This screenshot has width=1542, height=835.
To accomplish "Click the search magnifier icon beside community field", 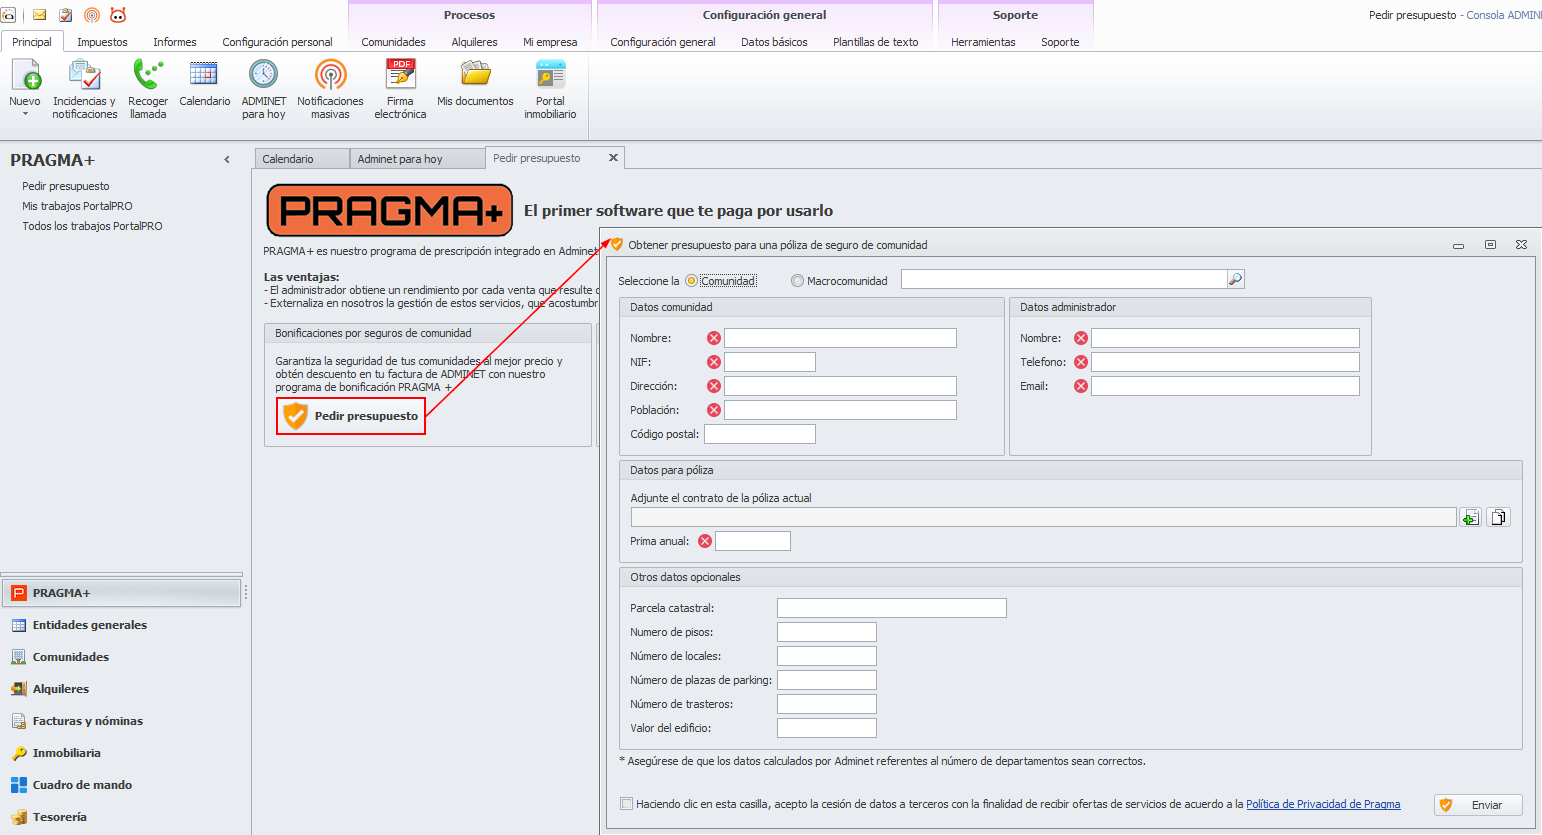I will [1236, 280].
